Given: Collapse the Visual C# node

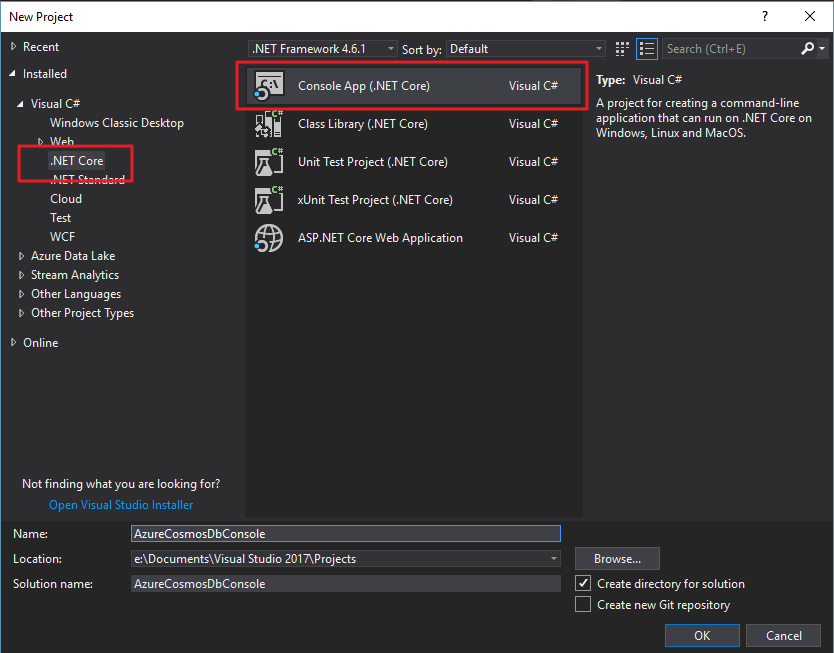Looking at the screenshot, I should 21,104.
